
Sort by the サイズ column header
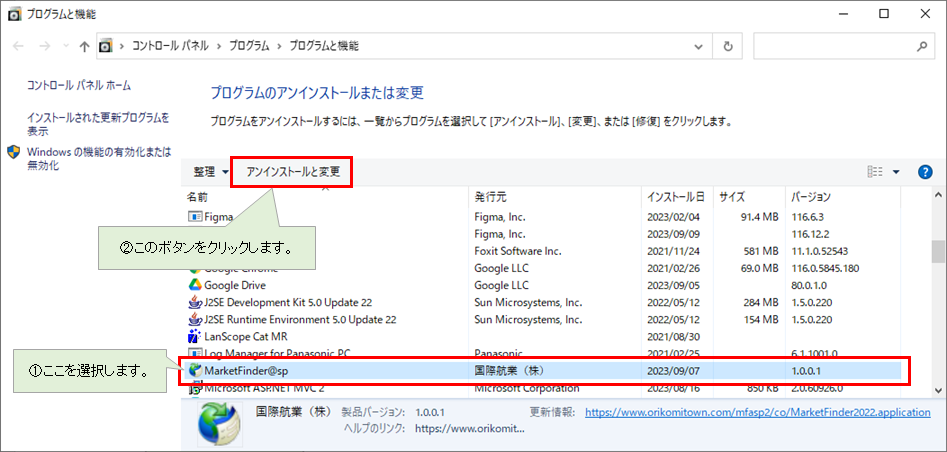coord(750,197)
